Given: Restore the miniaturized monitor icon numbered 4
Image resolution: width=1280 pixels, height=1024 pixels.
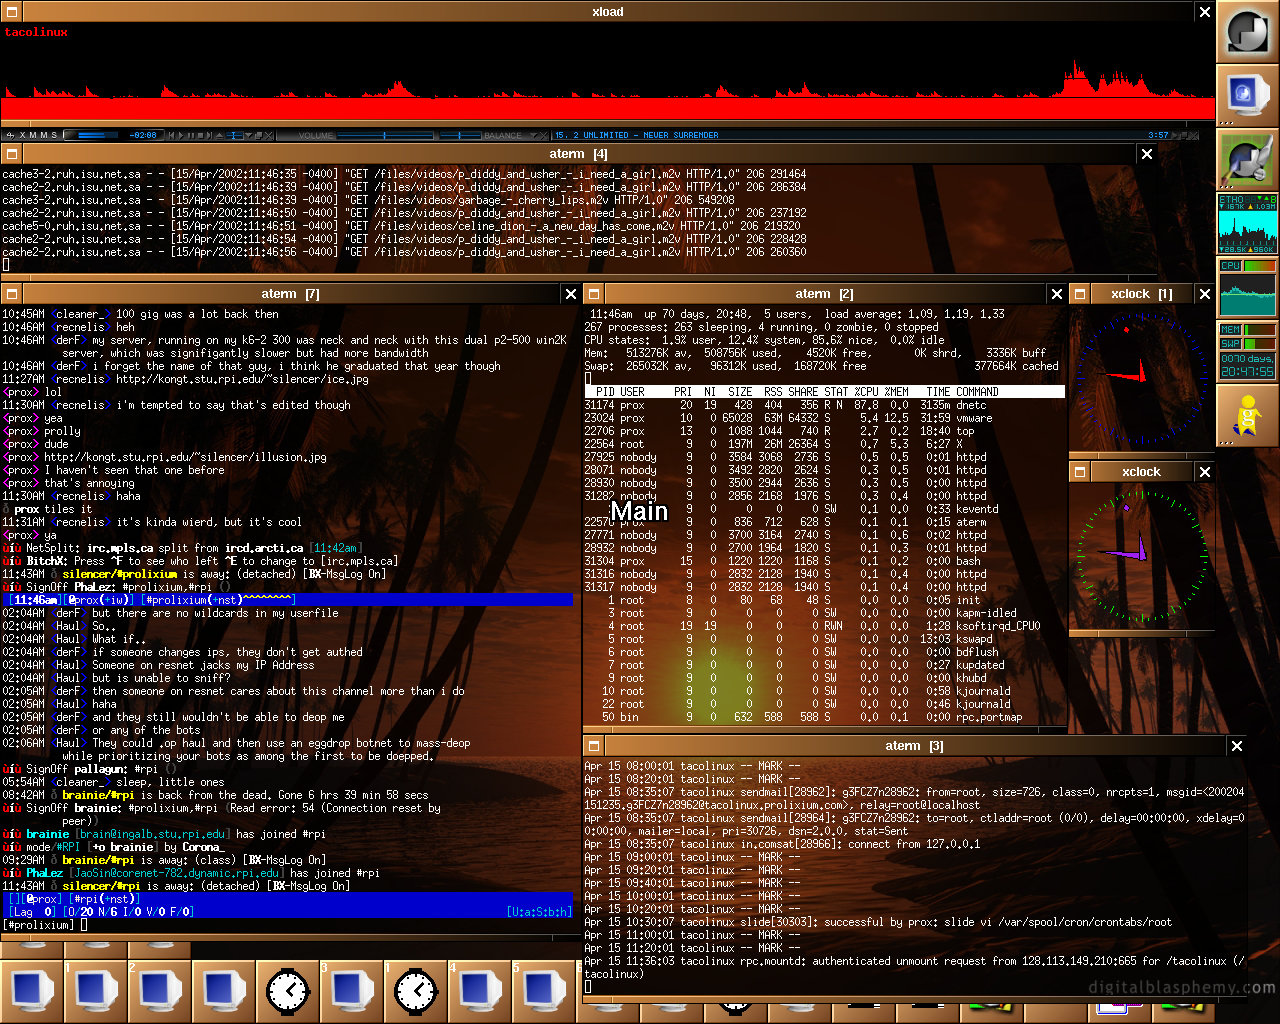Looking at the screenshot, I should tap(480, 990).
